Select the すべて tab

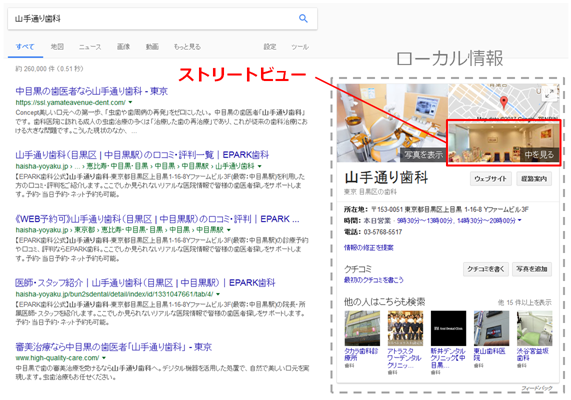tap(25, 47)
